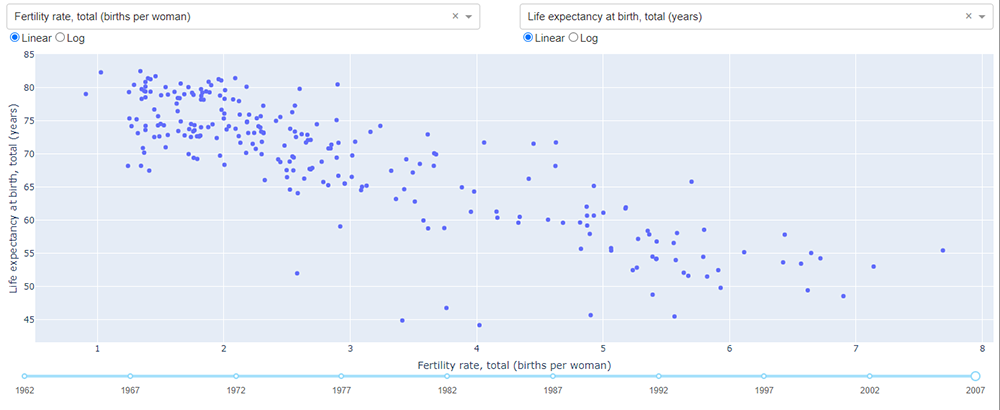The height and width of the screenshot is (410, 1000).
Task: Set year slider to 1997
Action: coord(764,376)
